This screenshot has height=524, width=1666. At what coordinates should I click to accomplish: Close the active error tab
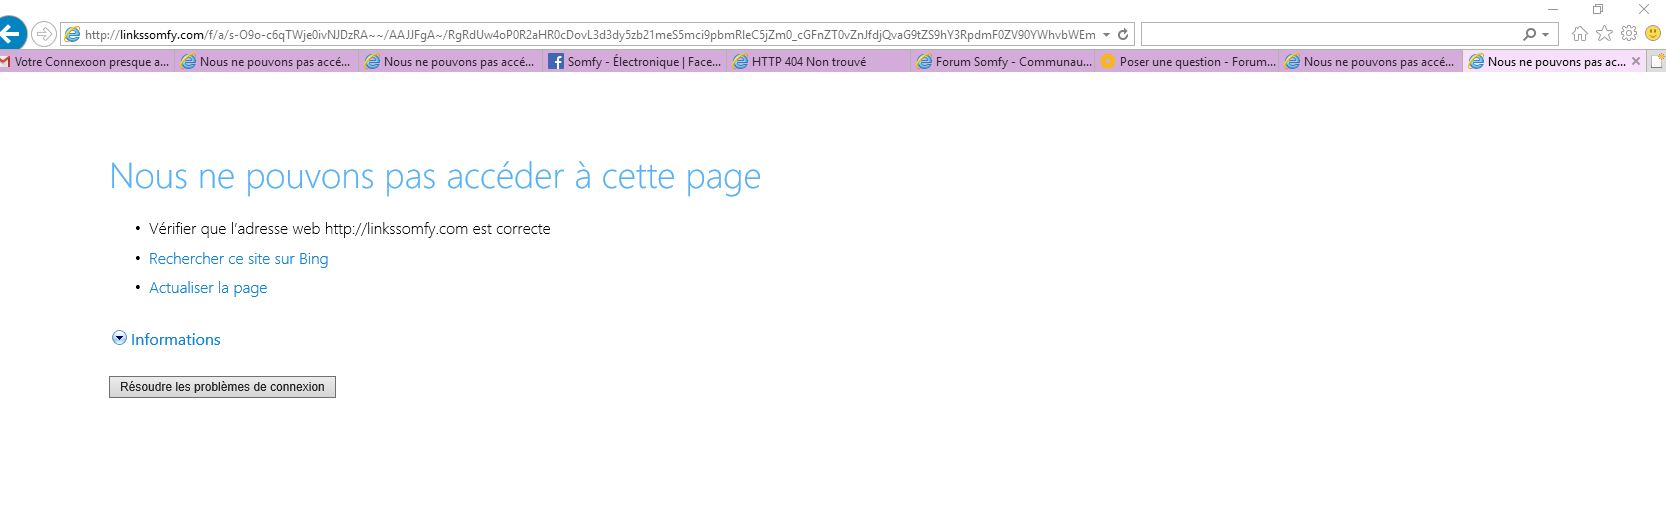click(x=1636, y=62)
